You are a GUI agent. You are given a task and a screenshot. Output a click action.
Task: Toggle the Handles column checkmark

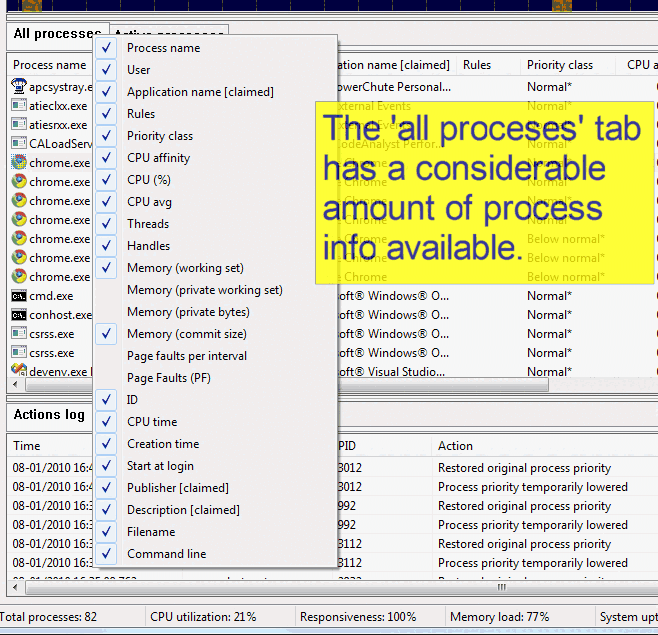[106, 245]
